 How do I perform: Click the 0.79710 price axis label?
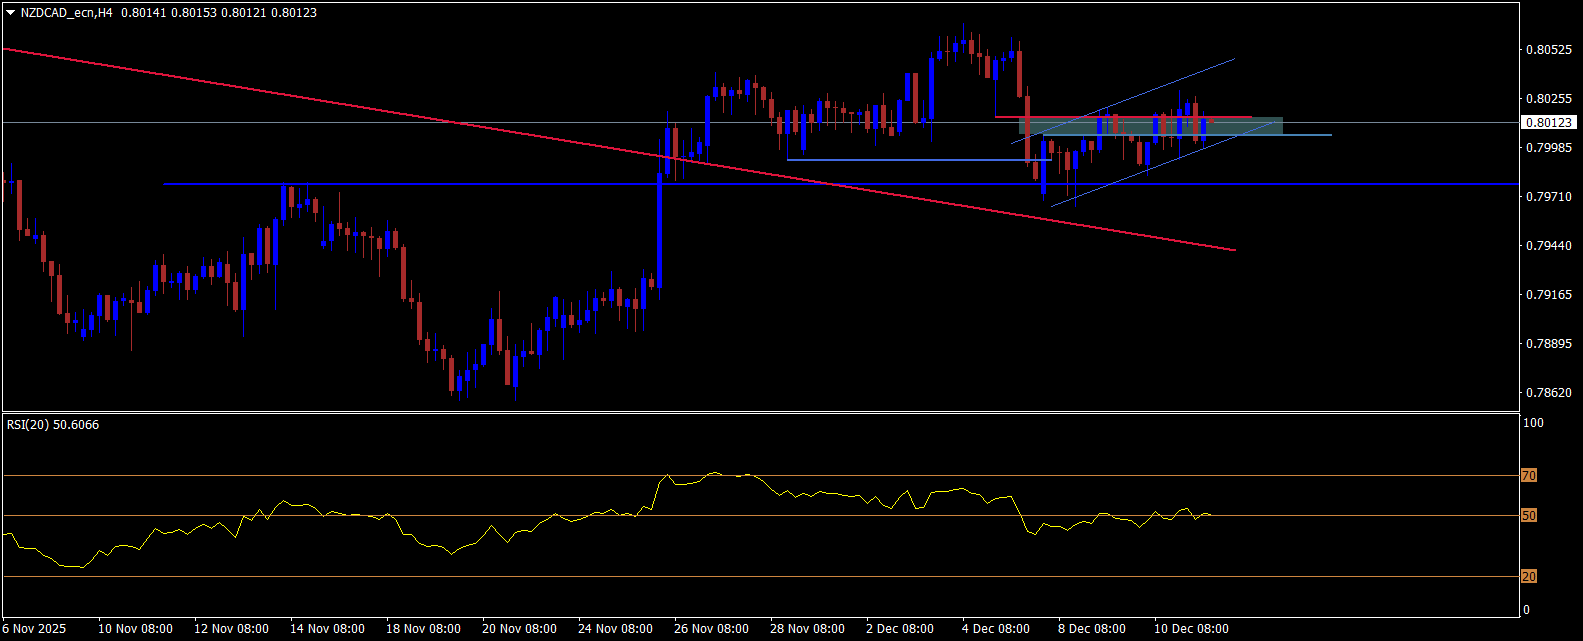pyautogui.click(x=1549, y=197)
